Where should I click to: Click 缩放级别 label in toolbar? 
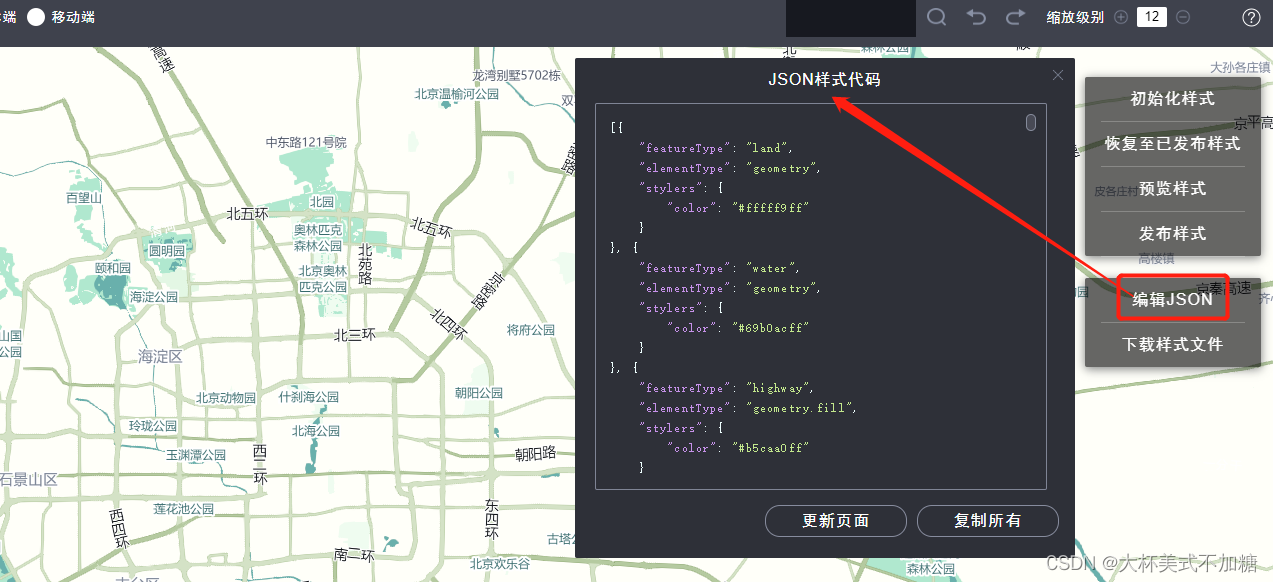pyautogui.click(x=1075, y=17)
